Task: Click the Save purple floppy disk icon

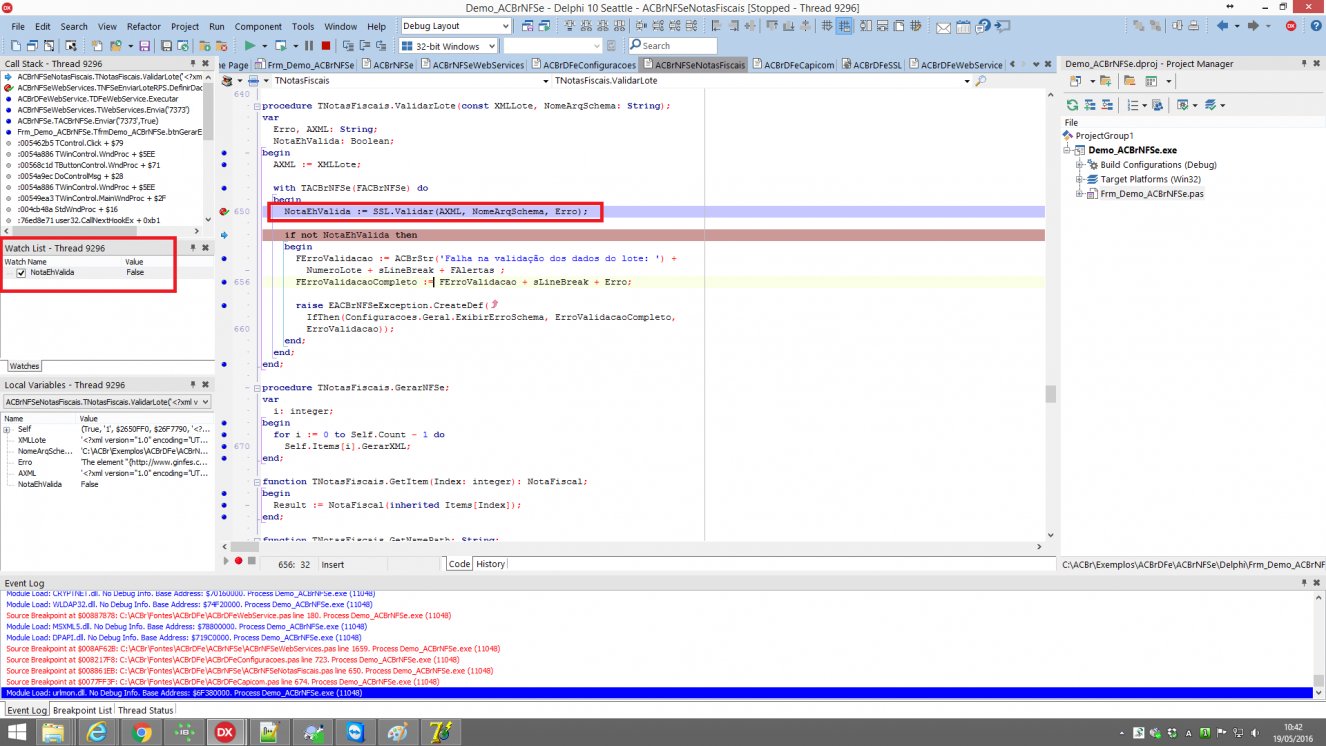Action: click(145, 46)
